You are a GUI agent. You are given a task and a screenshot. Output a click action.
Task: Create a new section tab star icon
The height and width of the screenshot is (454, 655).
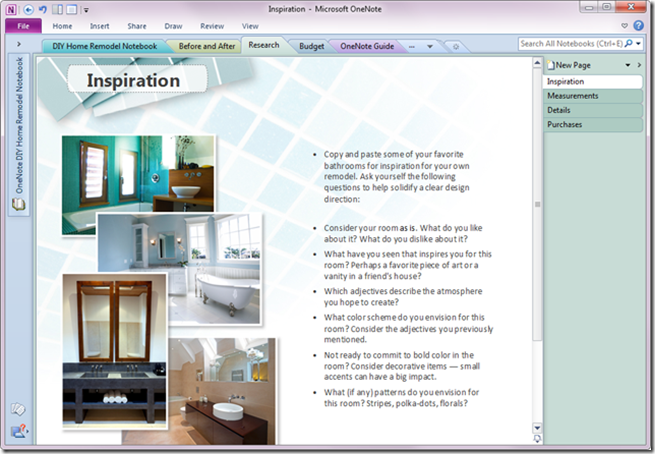[x=456, y=46]
